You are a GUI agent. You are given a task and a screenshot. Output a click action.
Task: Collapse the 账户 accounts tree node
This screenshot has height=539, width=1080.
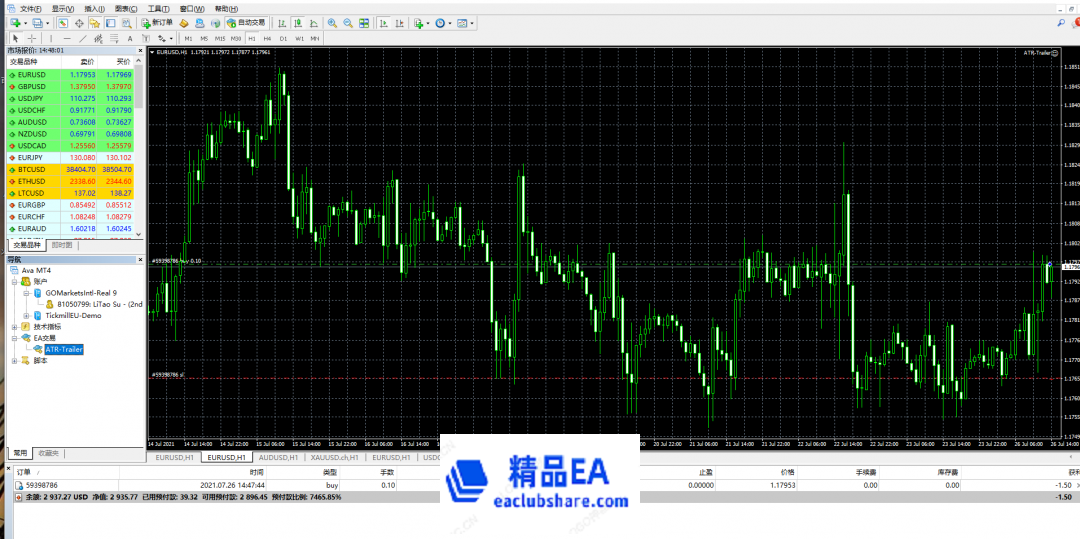pos(15,282)
